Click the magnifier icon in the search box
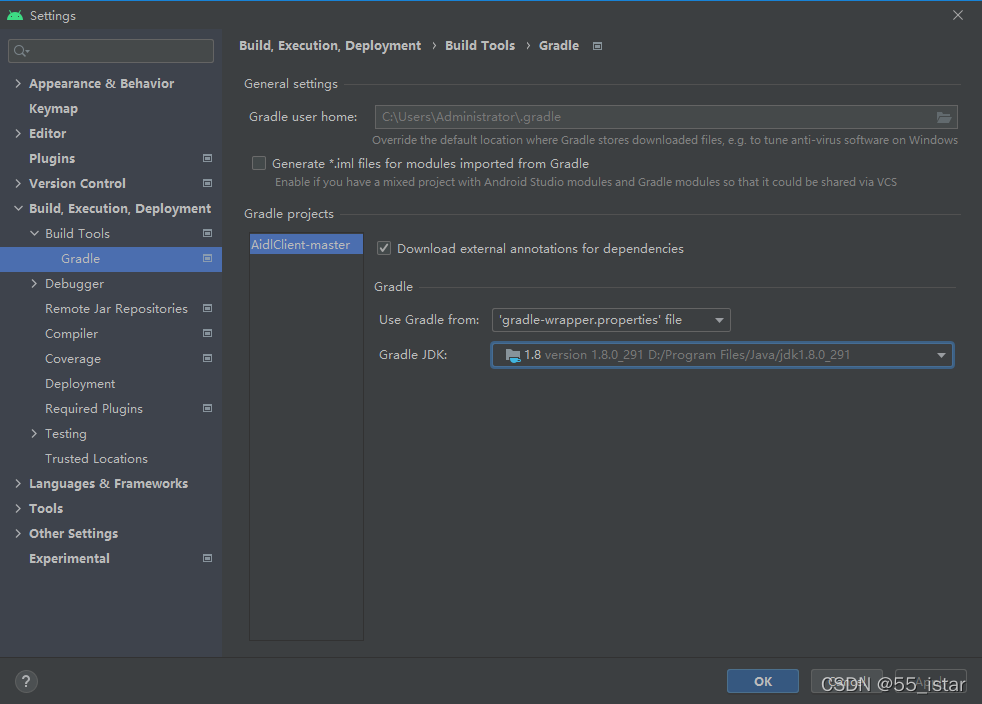The height and width of the screenshot is (704, 982). point(20,50)
